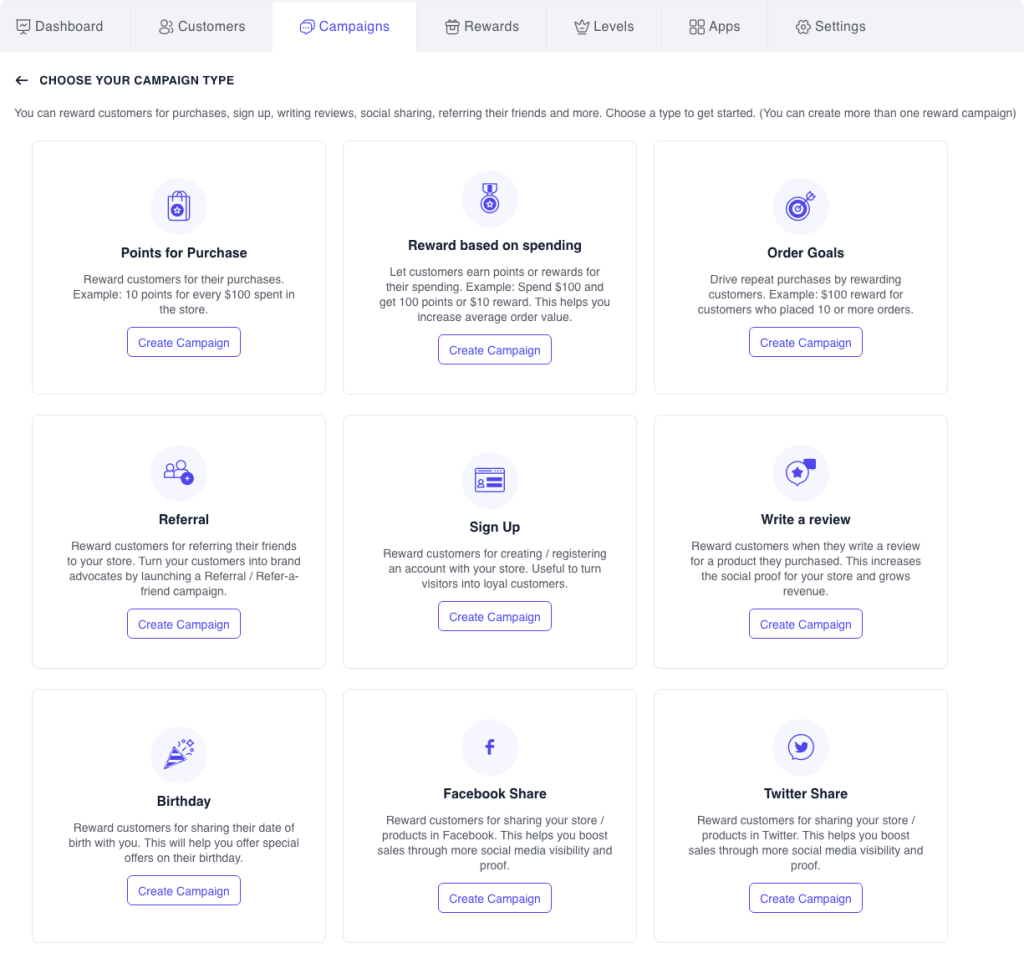Screen dimensions: 1024x953
Task: Create a Sign Up campaign
Action: (494, 616)
